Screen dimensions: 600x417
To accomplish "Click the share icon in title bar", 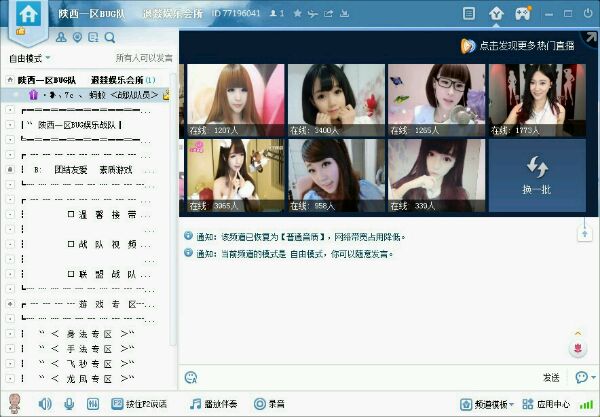I will (x=328, y=14).
